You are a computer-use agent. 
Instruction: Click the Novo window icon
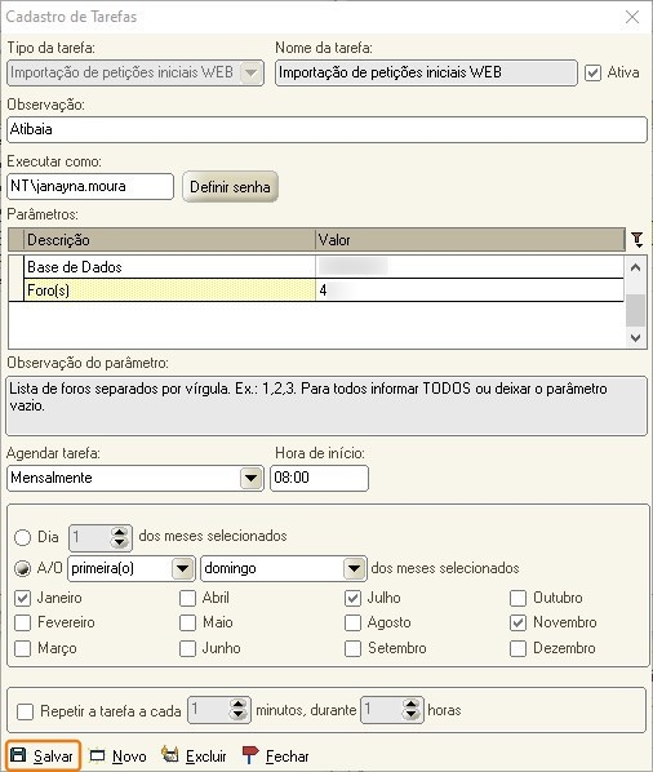point(97,755)
